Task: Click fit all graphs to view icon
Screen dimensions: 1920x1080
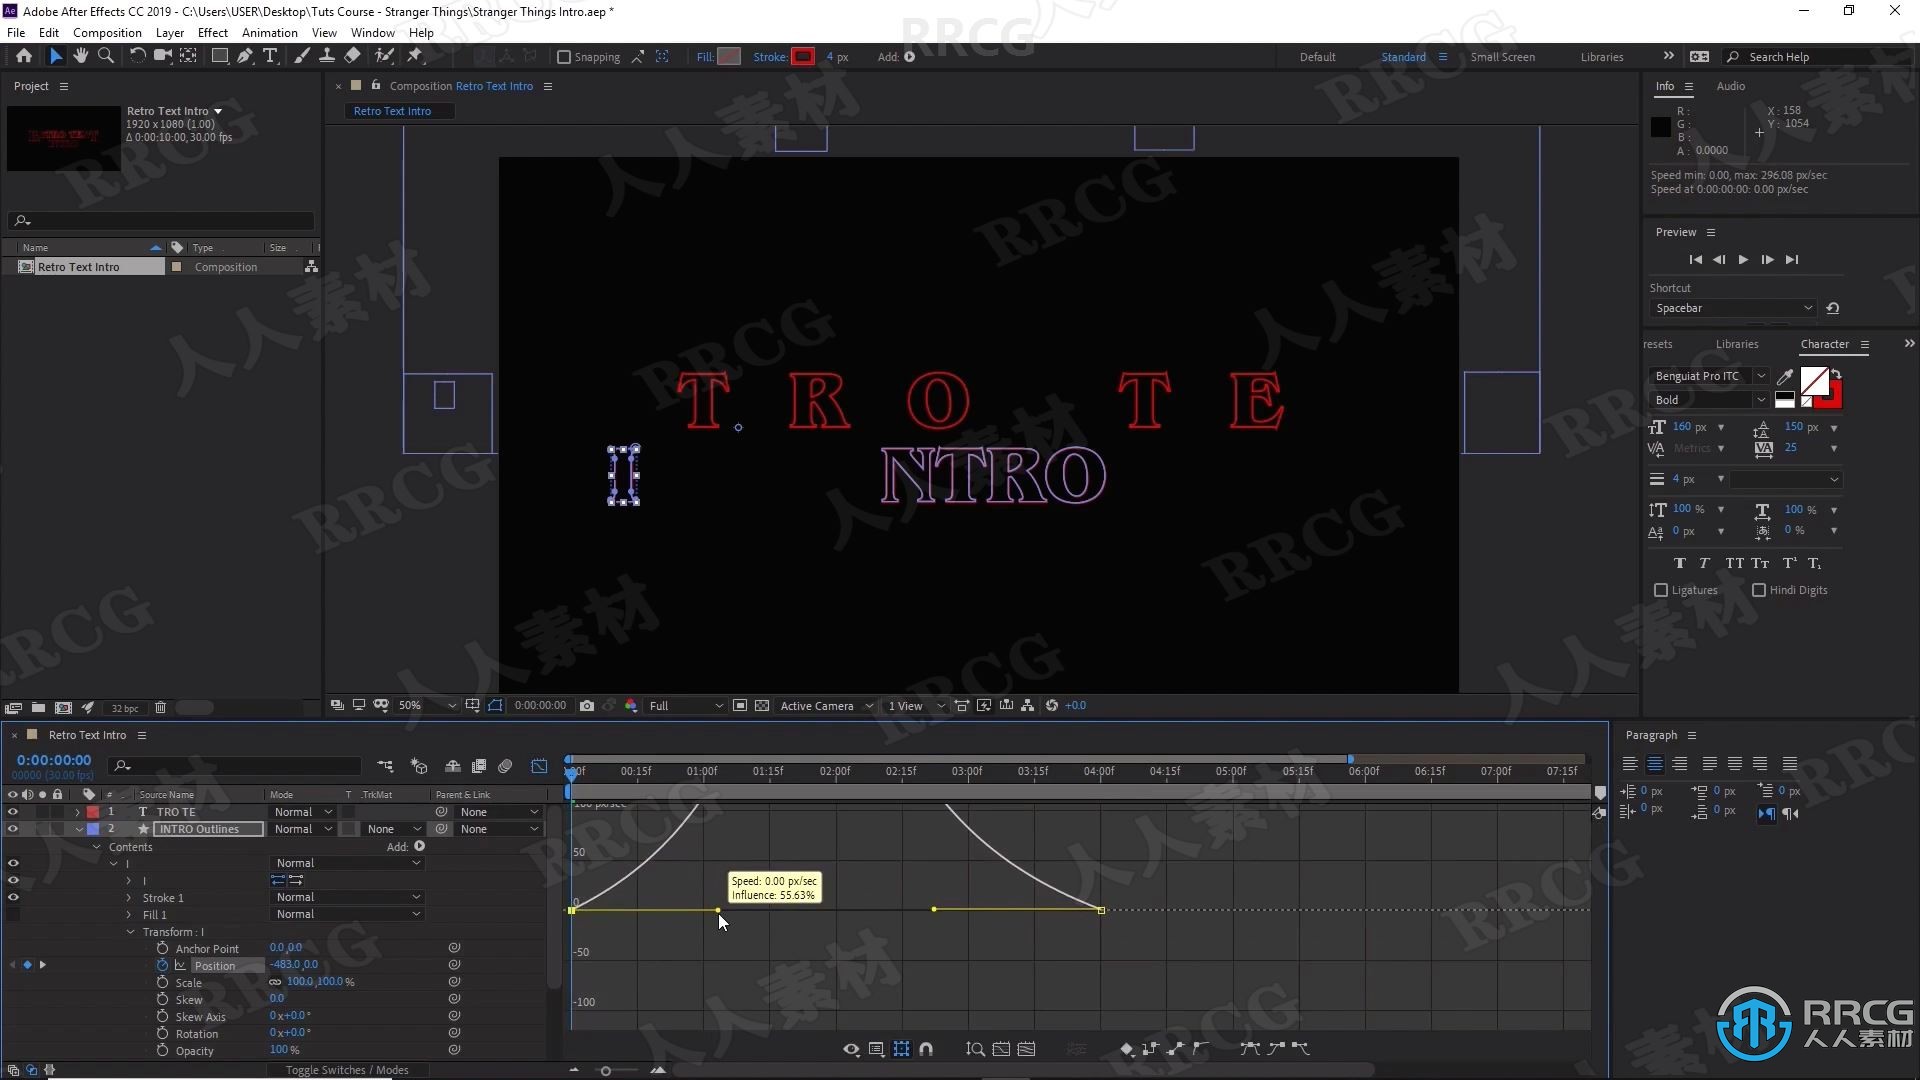Action: 1001,1049
